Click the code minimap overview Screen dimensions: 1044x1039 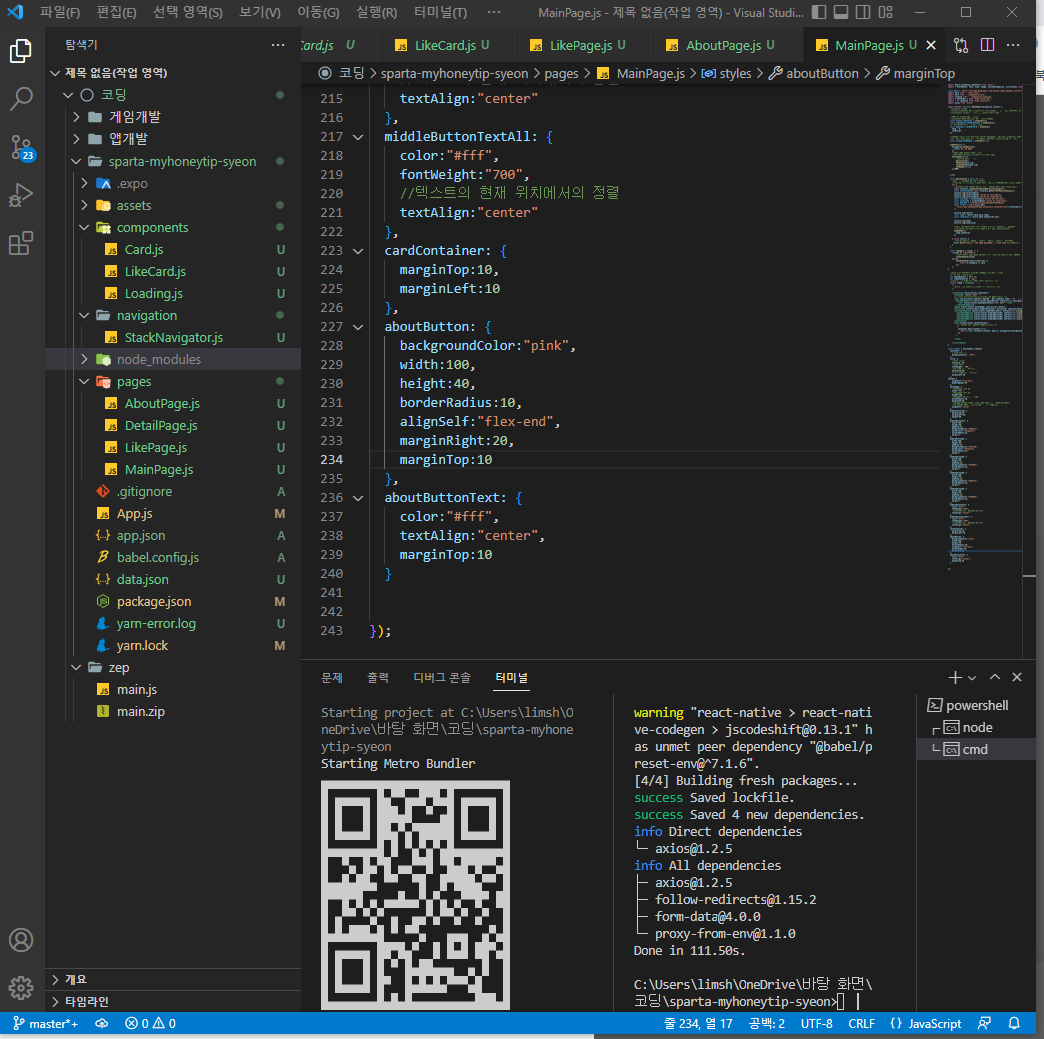tap(985, 326)
